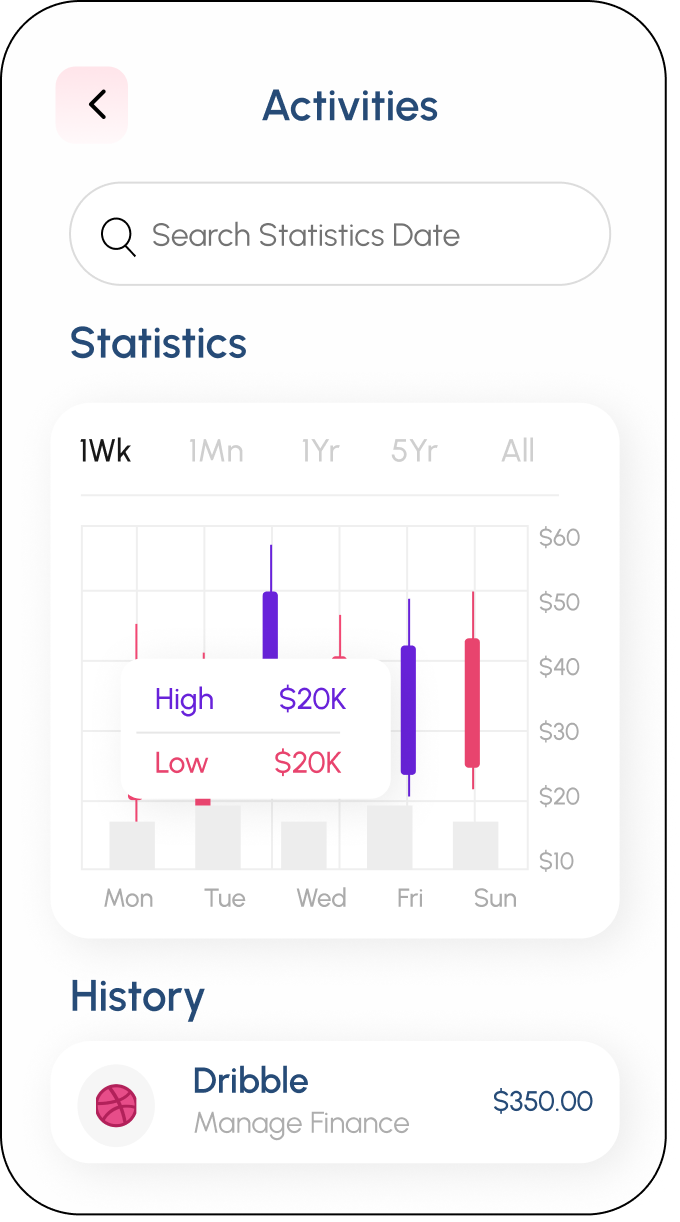Click the purple candlestick above Fri
Viewport: 680px width, 1222px height.
point(408,709)
